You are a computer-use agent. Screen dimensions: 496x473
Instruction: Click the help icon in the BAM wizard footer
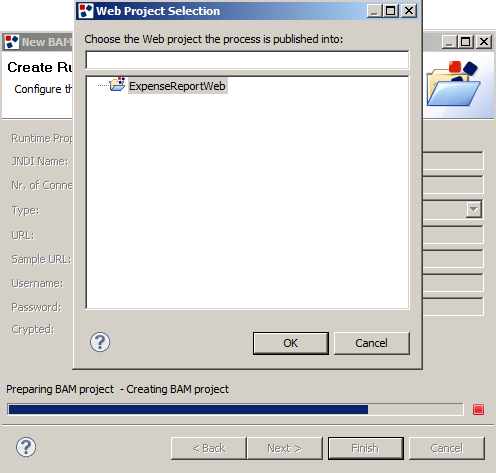(x=26, y=447)
